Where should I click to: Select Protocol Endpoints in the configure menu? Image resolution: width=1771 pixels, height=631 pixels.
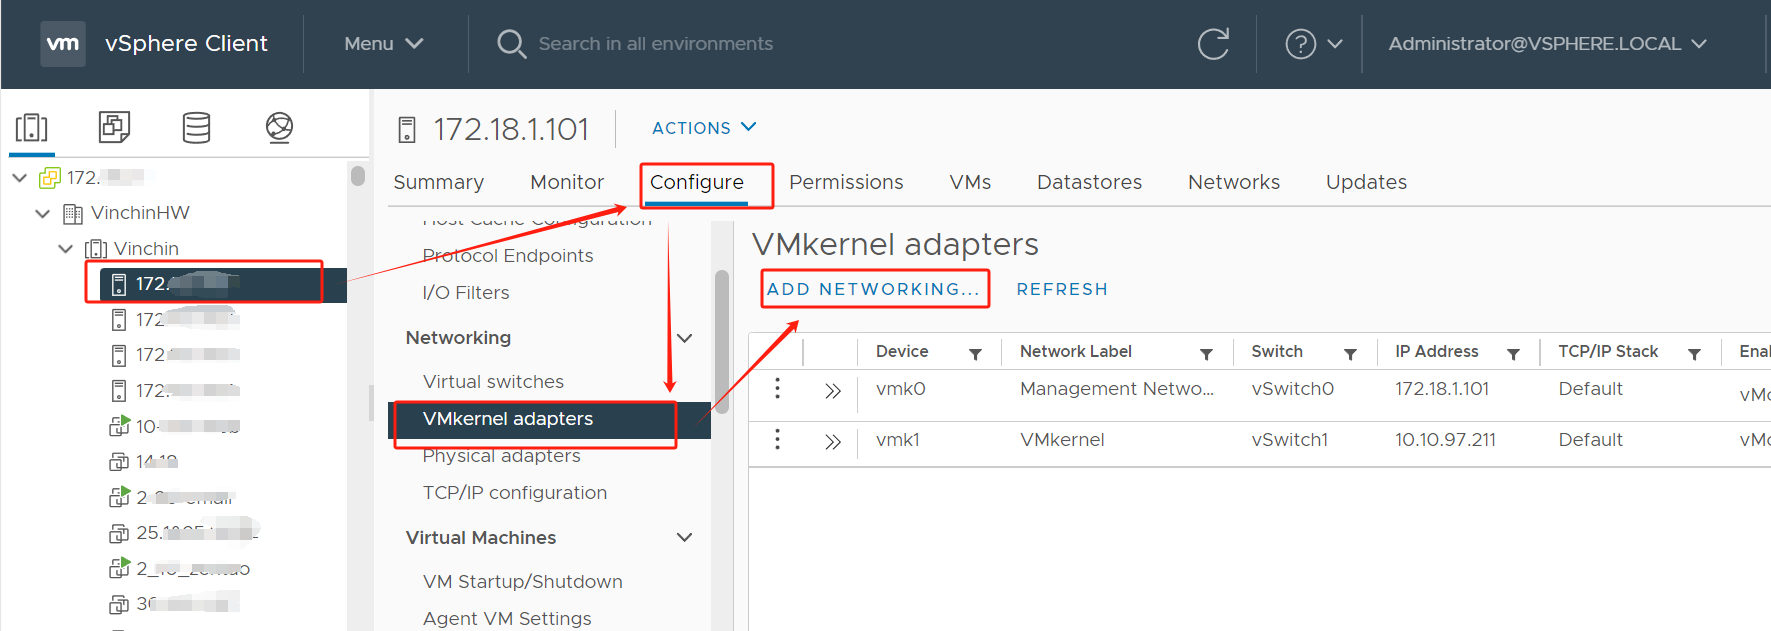(x=508, y=256)
